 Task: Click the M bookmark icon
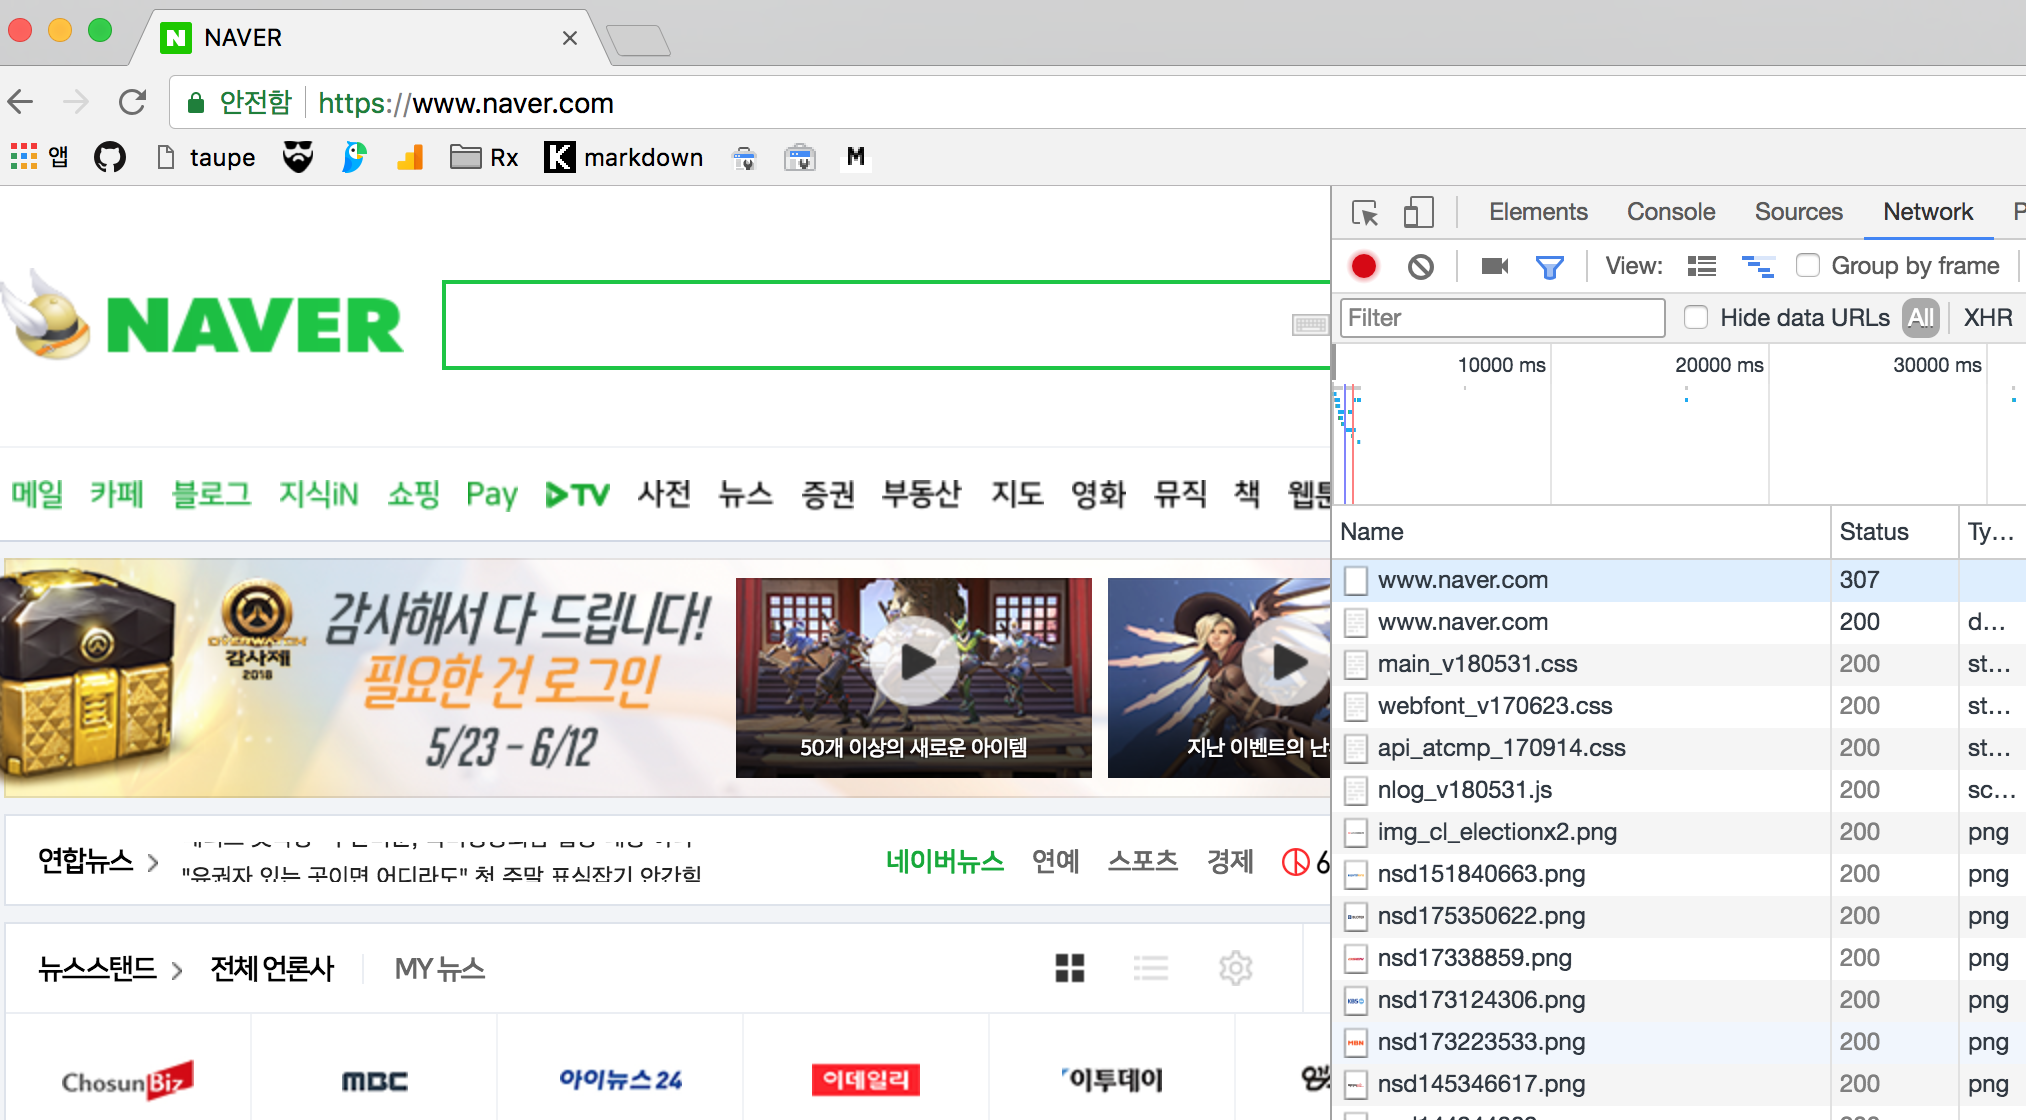click(855, 156)
